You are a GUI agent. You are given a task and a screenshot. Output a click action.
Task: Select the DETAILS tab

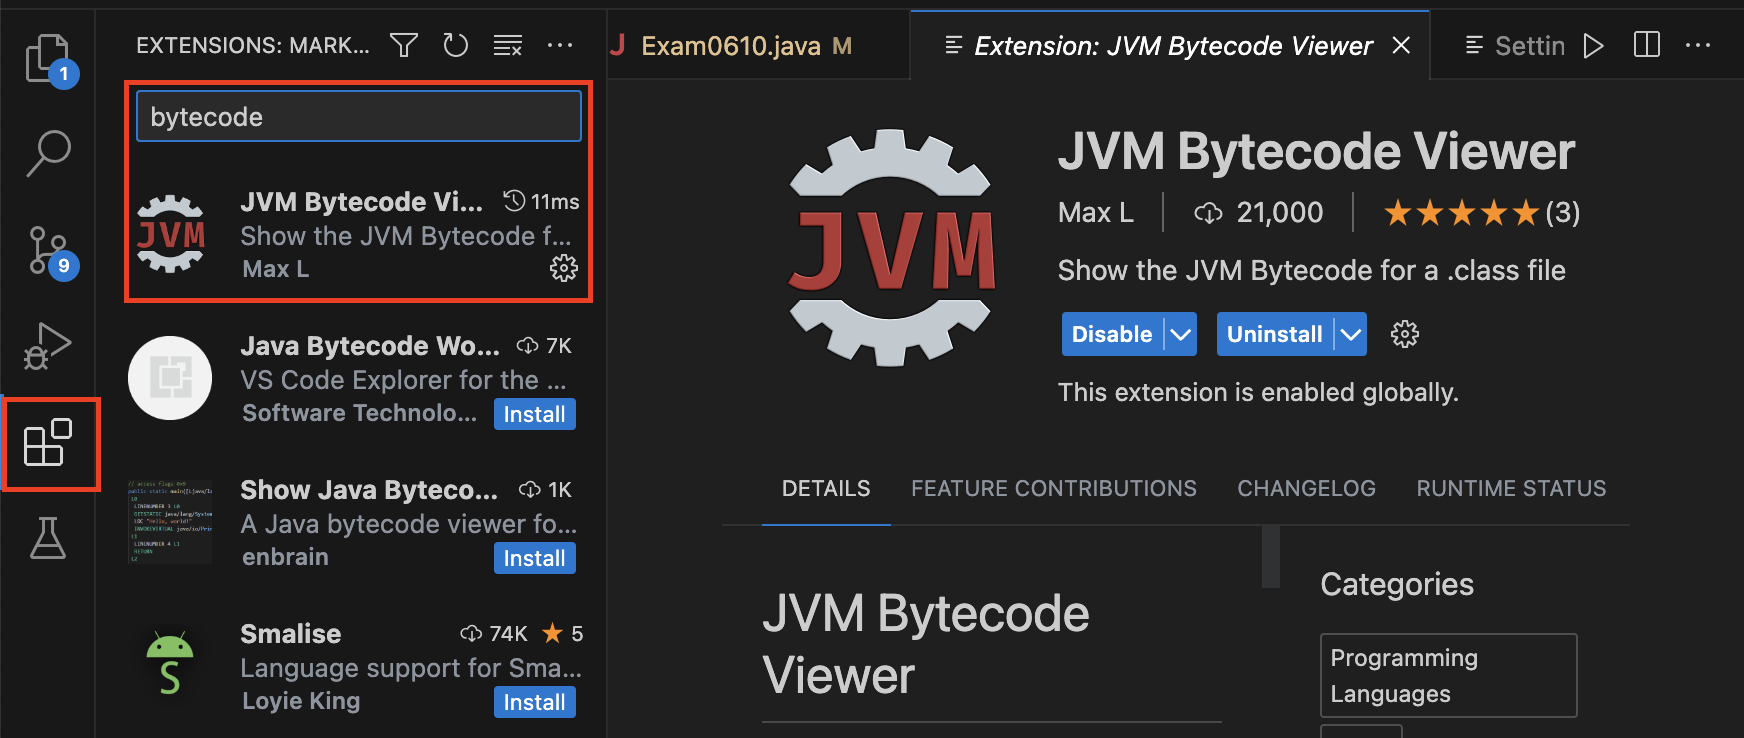(826, 488)
